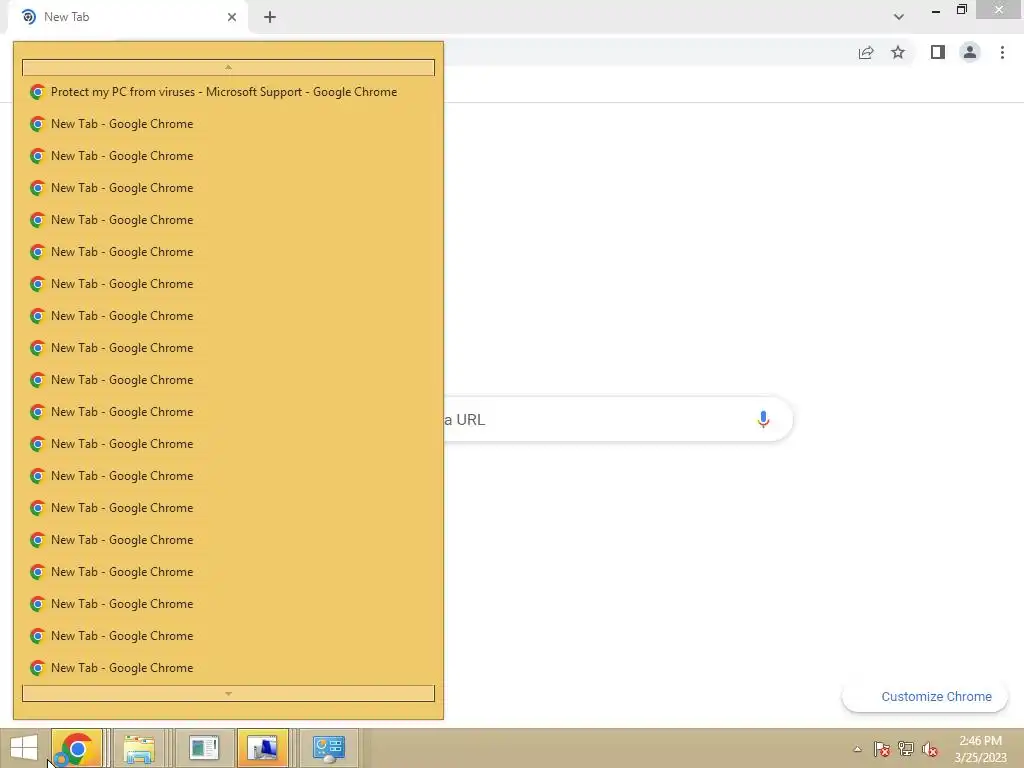Close the New Tab tab

(232, 17)
